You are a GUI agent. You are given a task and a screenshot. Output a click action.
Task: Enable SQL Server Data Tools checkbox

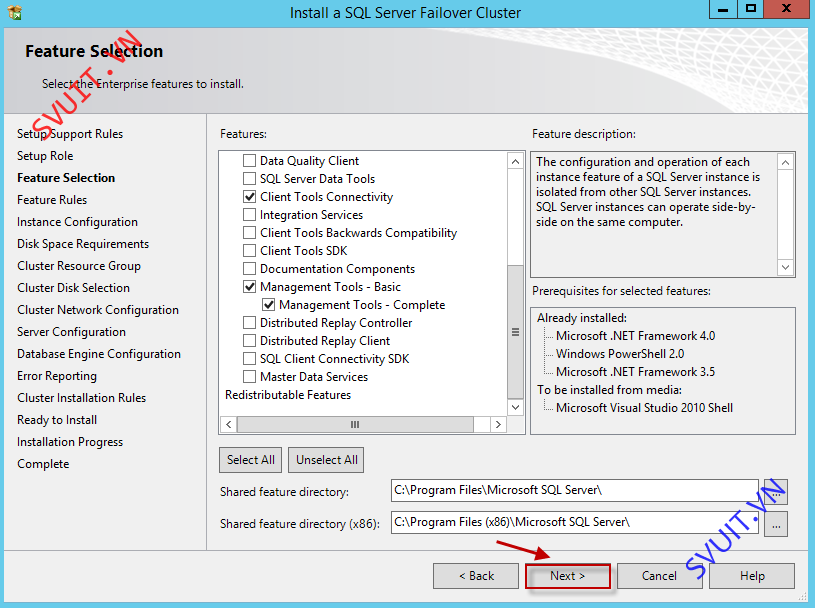pos(249,179)
